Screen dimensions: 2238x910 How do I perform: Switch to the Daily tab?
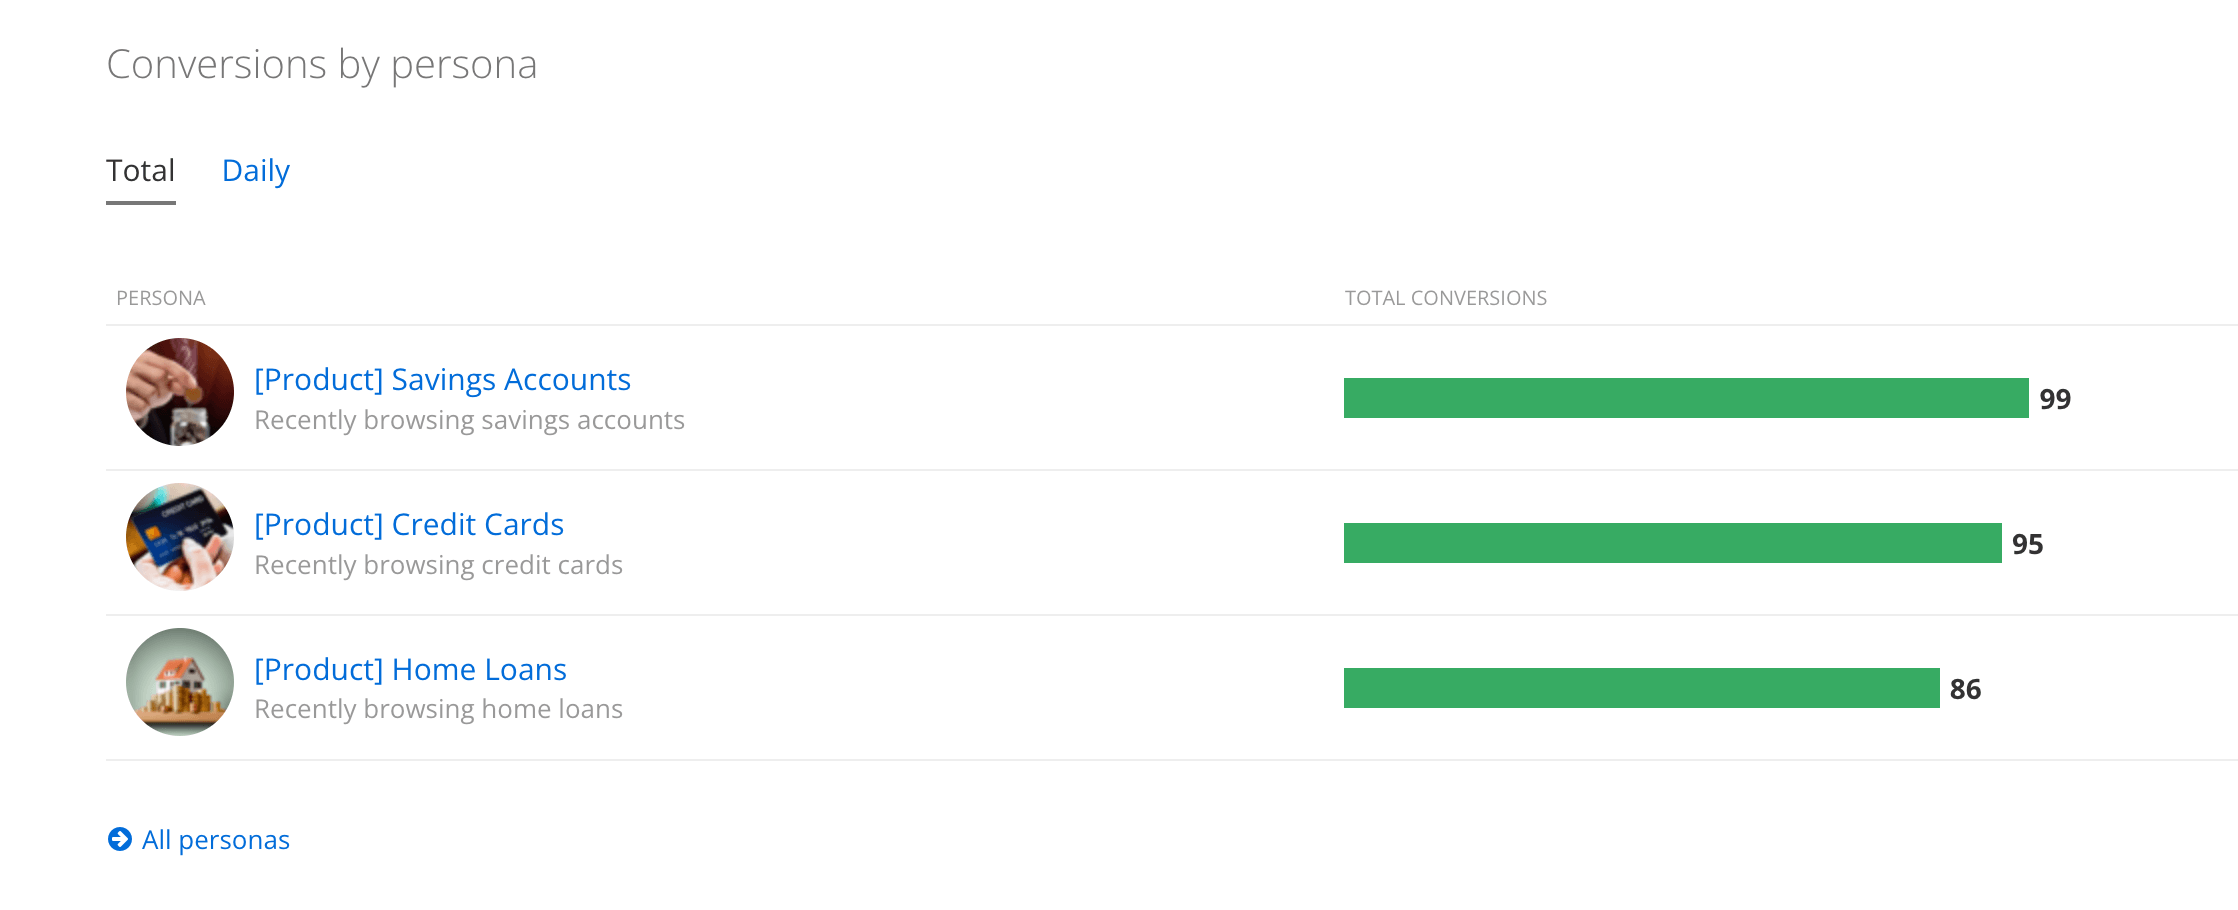point(256,171)
